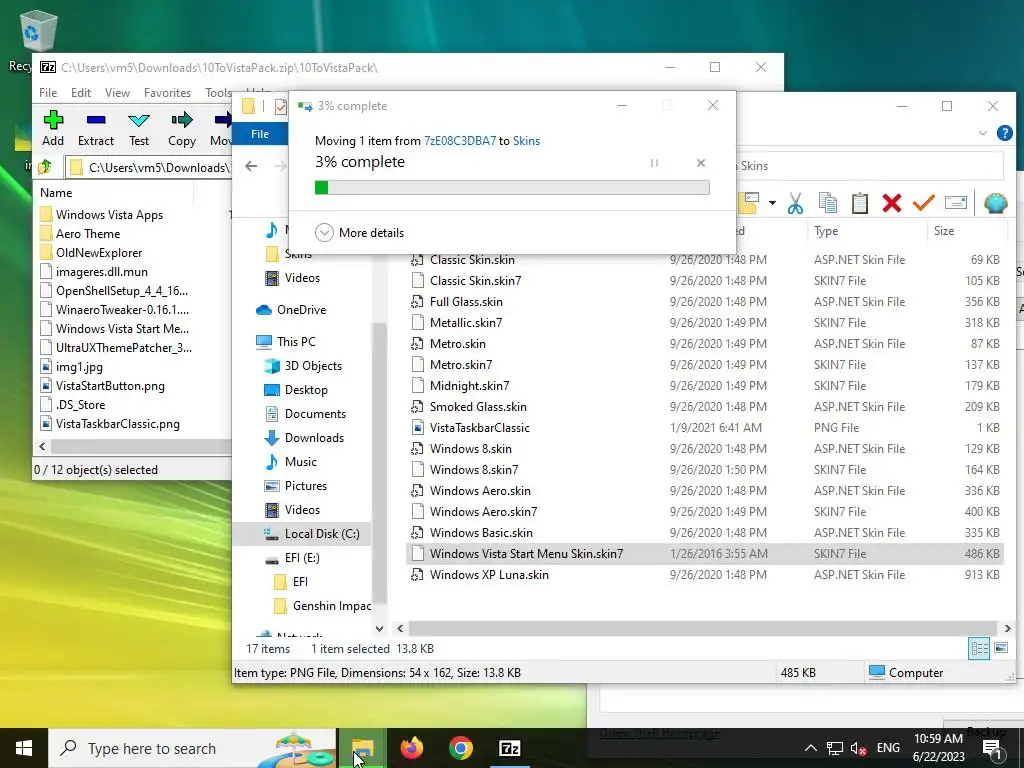This screenshot has height=768, width=1024.
Task: Click the 7-Zip address path field
Action: [149, 167]
